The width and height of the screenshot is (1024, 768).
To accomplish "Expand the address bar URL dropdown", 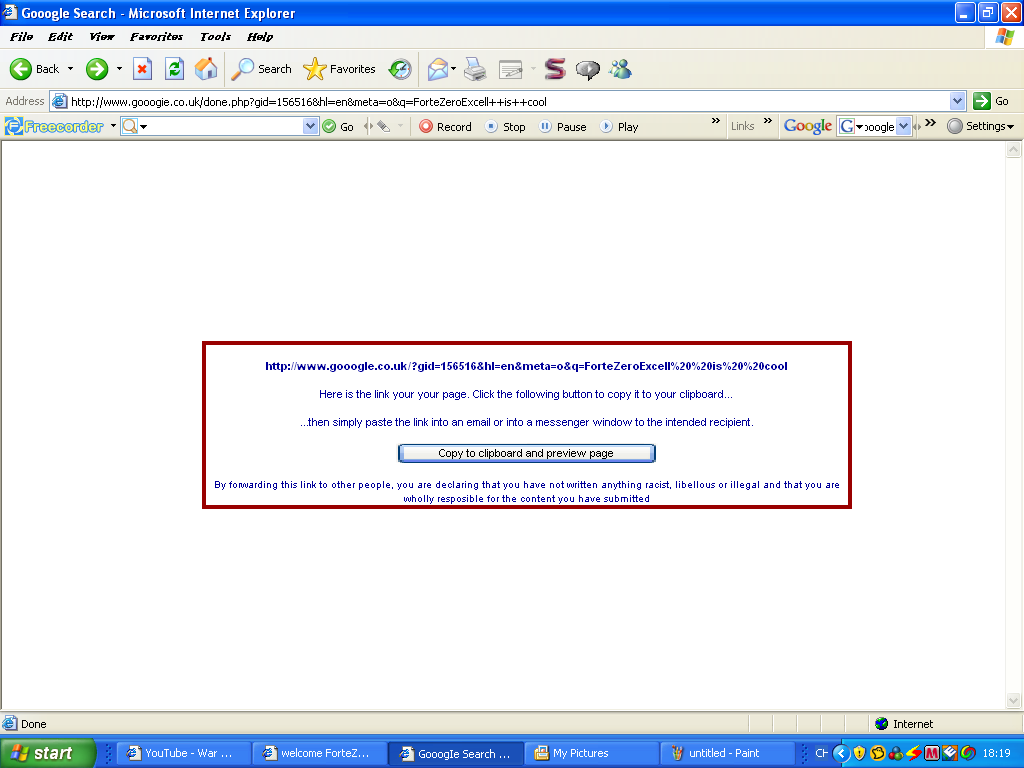I will pyautogui.click(x=957, y=101).
